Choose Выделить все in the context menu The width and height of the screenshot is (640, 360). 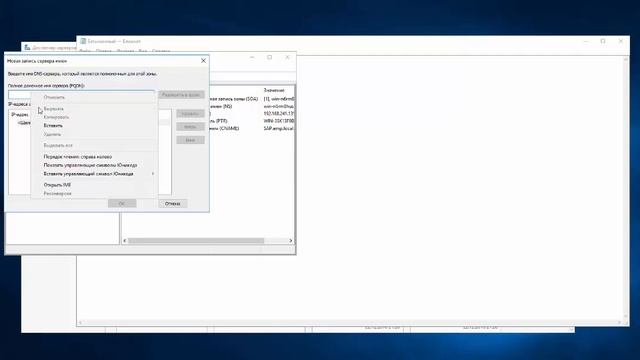58,145
